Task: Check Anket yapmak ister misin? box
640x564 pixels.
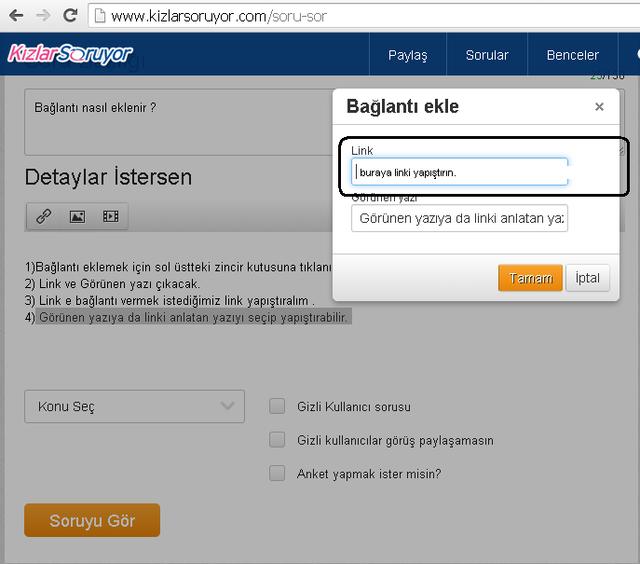Action: click(277, 473)
